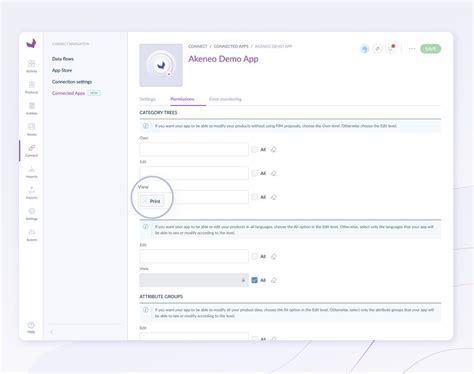This screenshot has height=374, width=474.
Task: Clear the languages Edit field with eraser
Action: click(274, 256)
